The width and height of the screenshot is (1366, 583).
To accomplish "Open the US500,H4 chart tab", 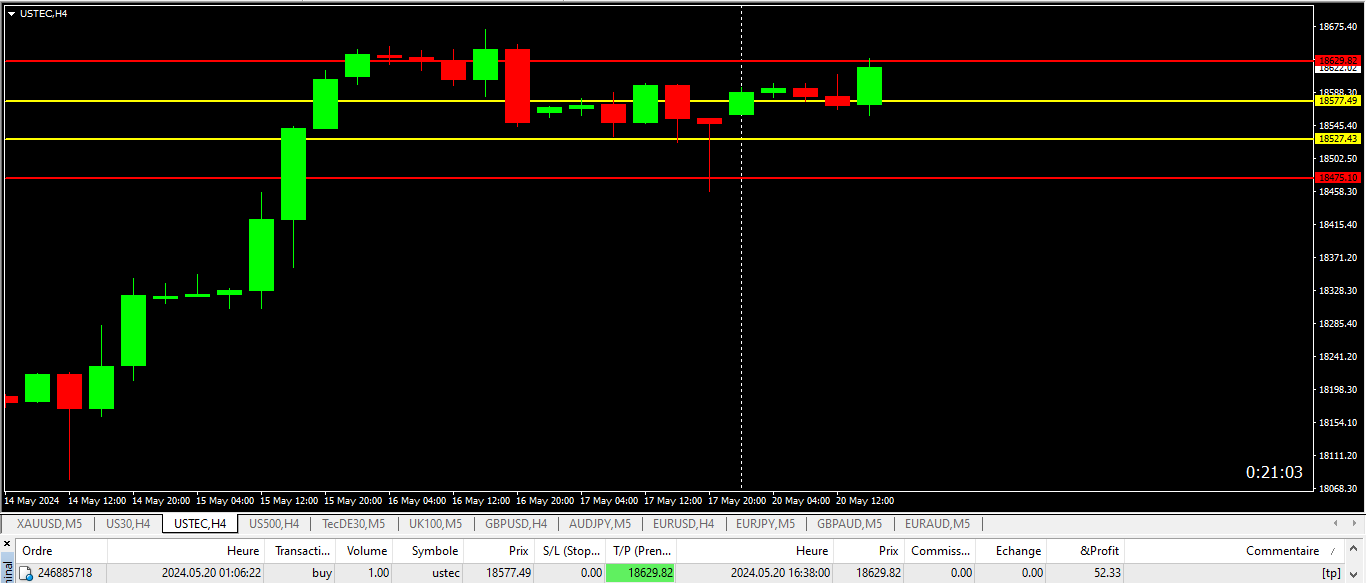I will tap(274, 523).
